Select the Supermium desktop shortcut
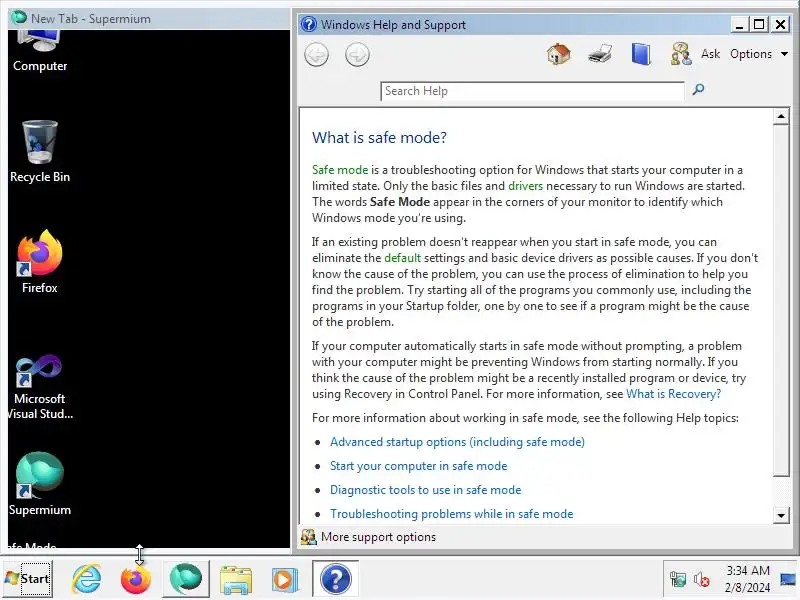Screen dimensions: 800x600 (40, 484)
